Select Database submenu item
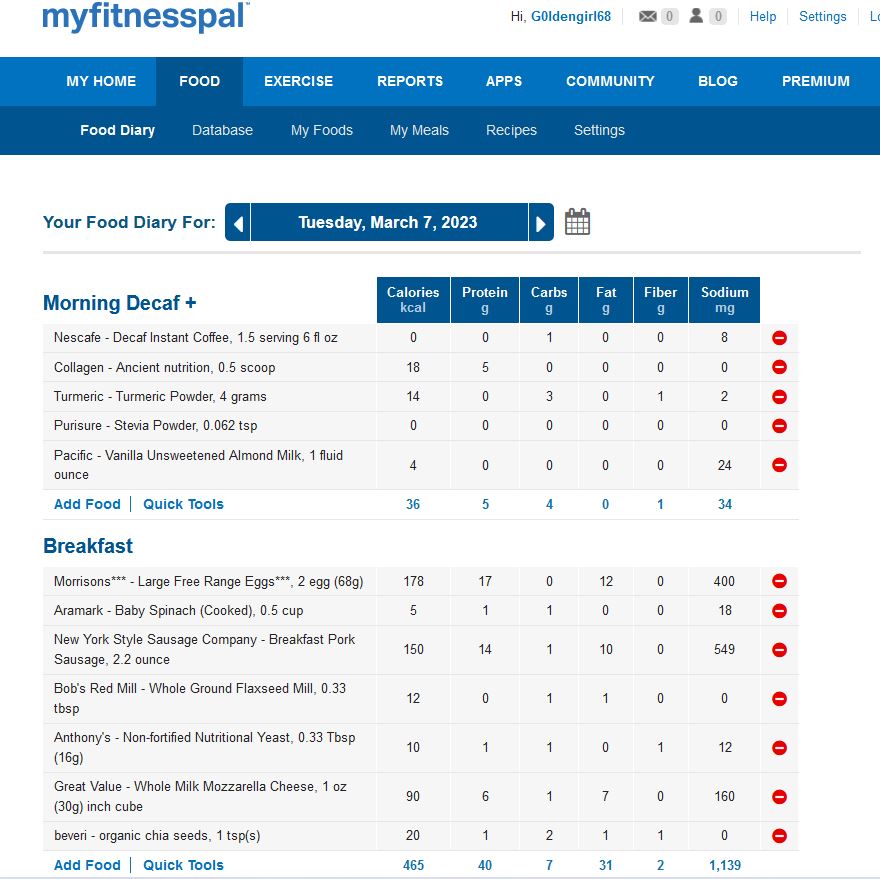This screenshot has width=880, height=879. [x=222, y=130]
